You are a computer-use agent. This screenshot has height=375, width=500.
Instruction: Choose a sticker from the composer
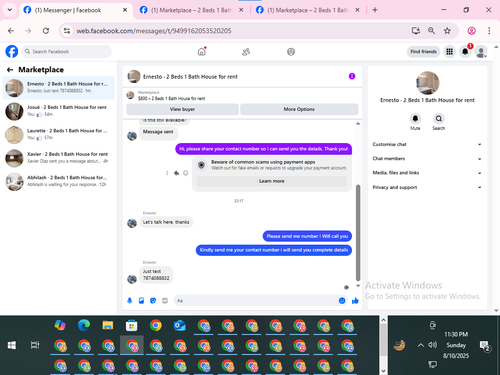(x=153, y=301)
